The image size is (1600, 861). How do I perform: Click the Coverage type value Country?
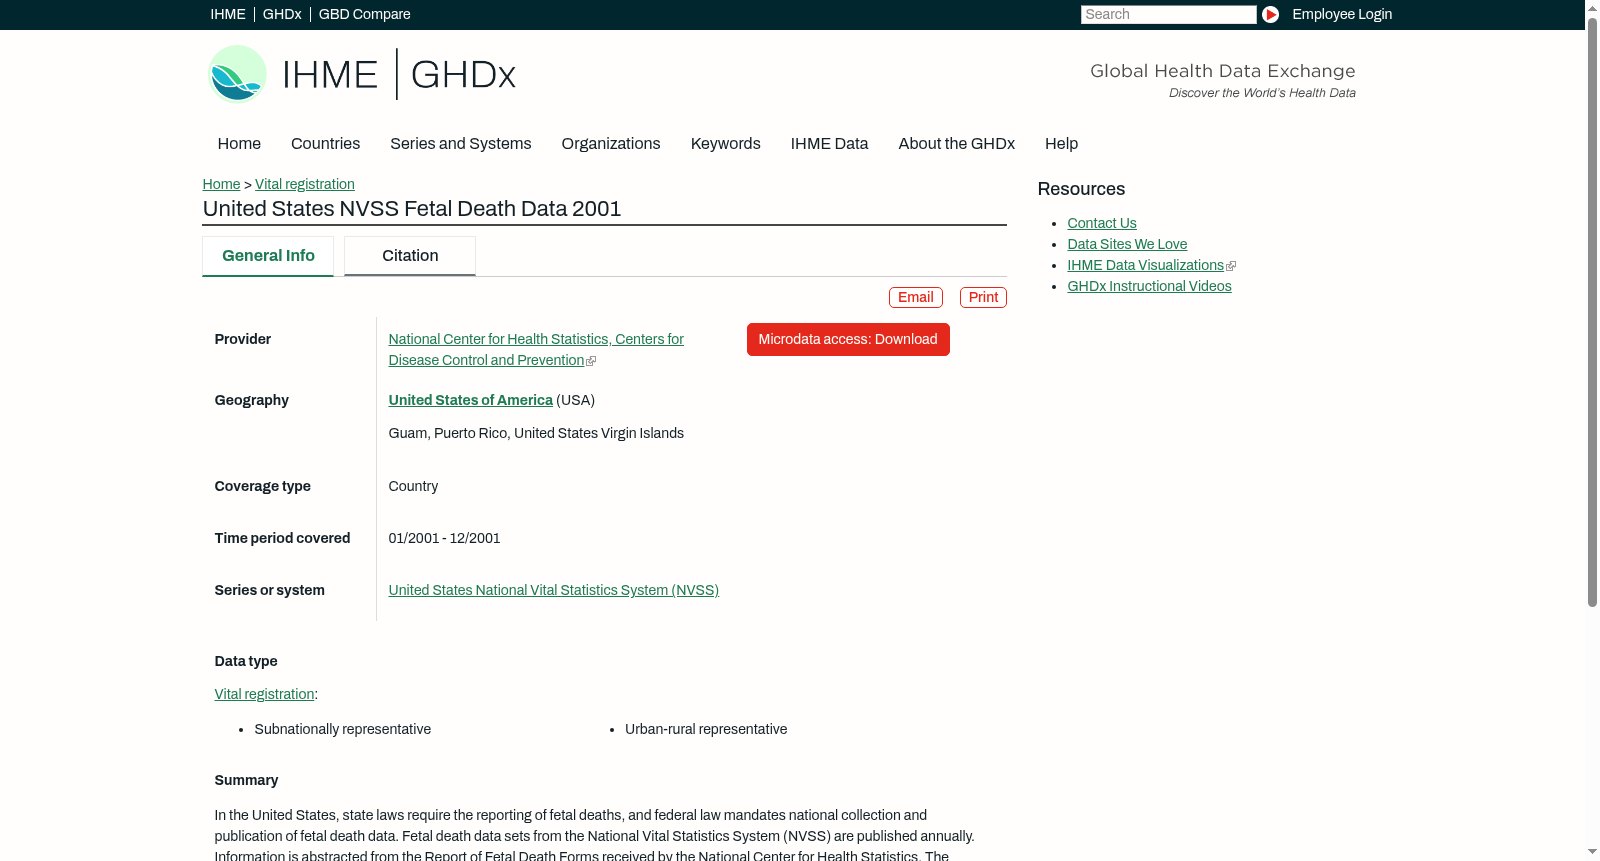click(x=413, y=486)
